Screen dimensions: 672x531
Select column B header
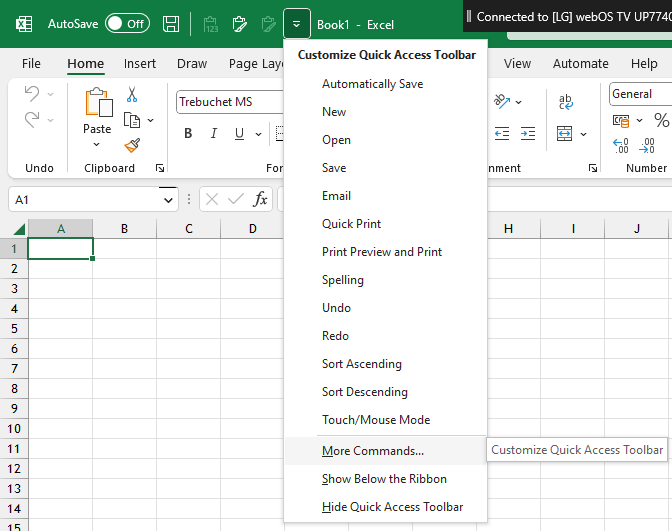coord(124,229)
